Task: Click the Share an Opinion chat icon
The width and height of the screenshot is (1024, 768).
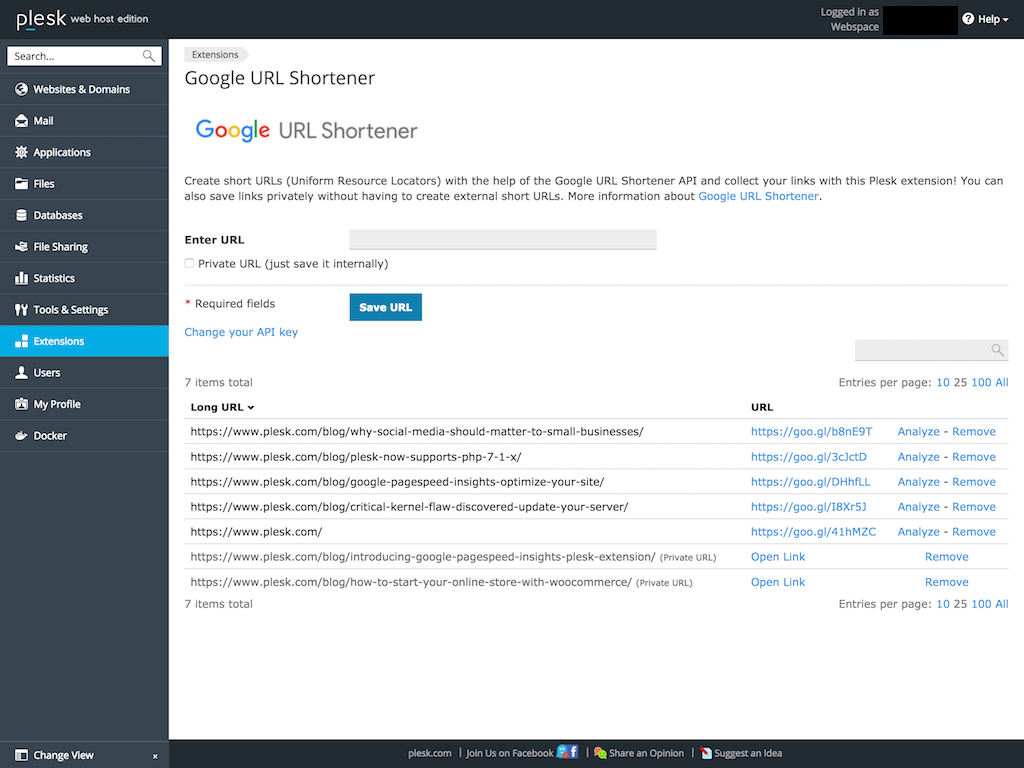Action: point(600,753)
